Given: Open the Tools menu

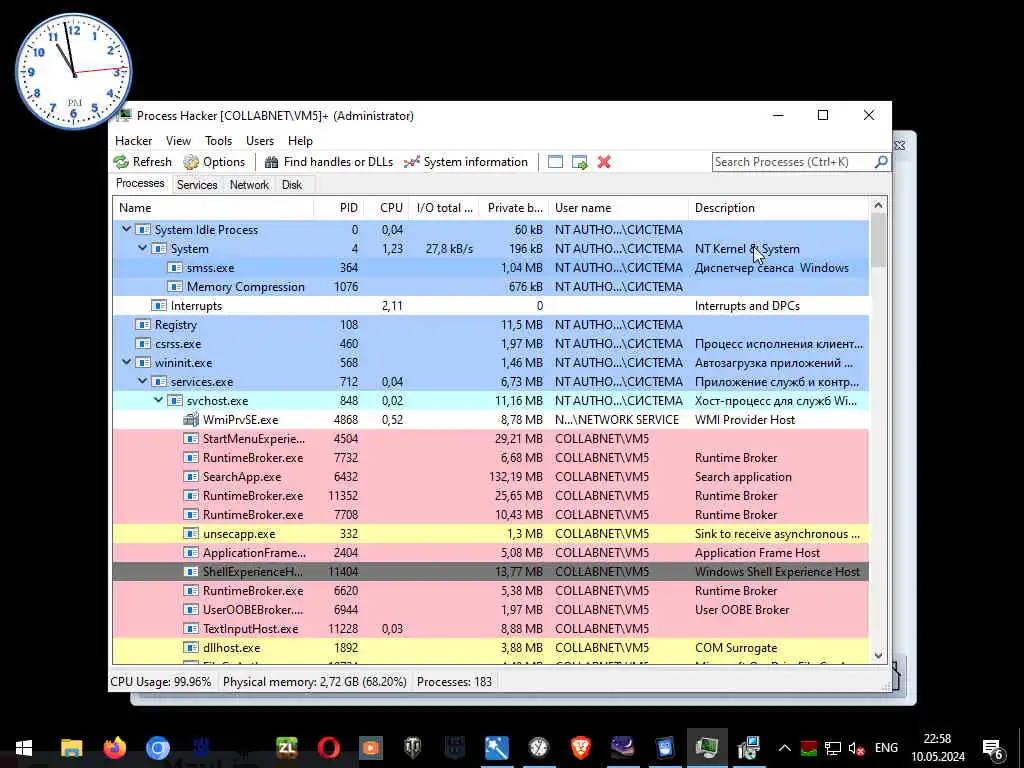Looking at the screenshot, I should [x=218, y=141].
